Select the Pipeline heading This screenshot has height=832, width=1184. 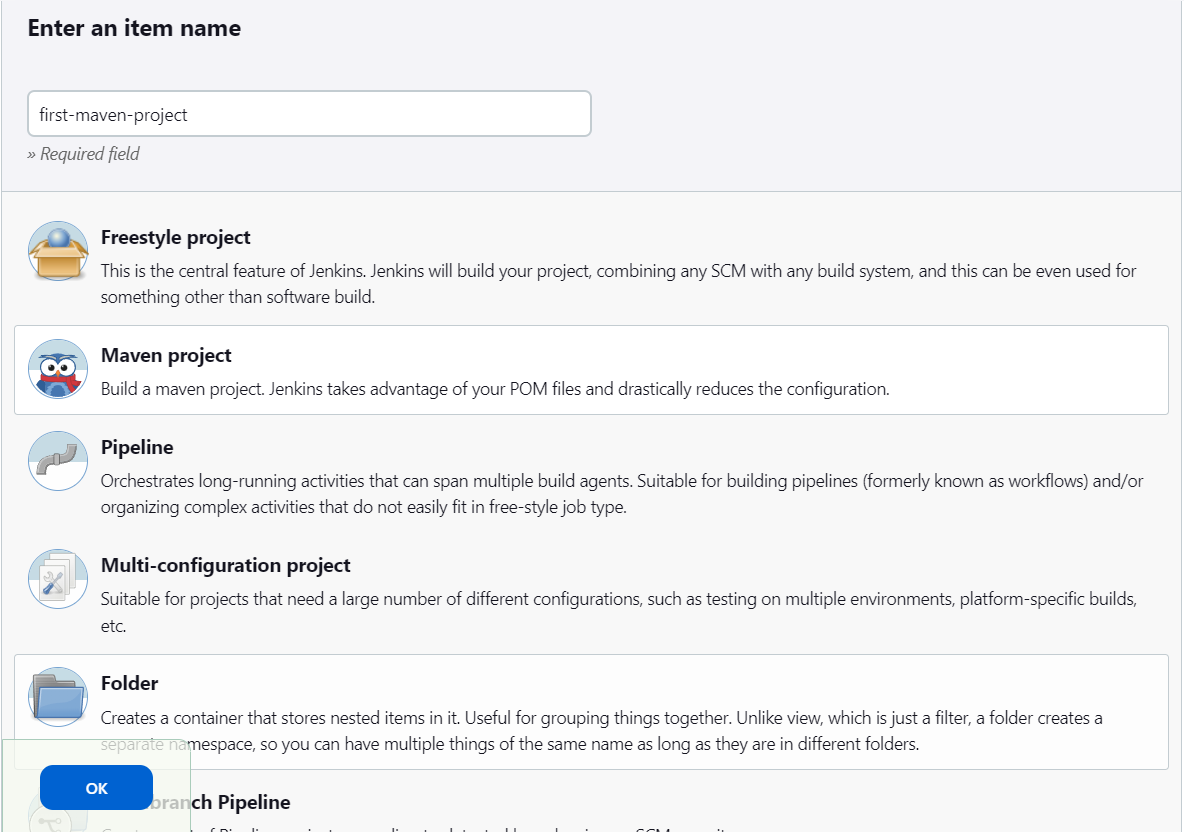pos(137,447)
